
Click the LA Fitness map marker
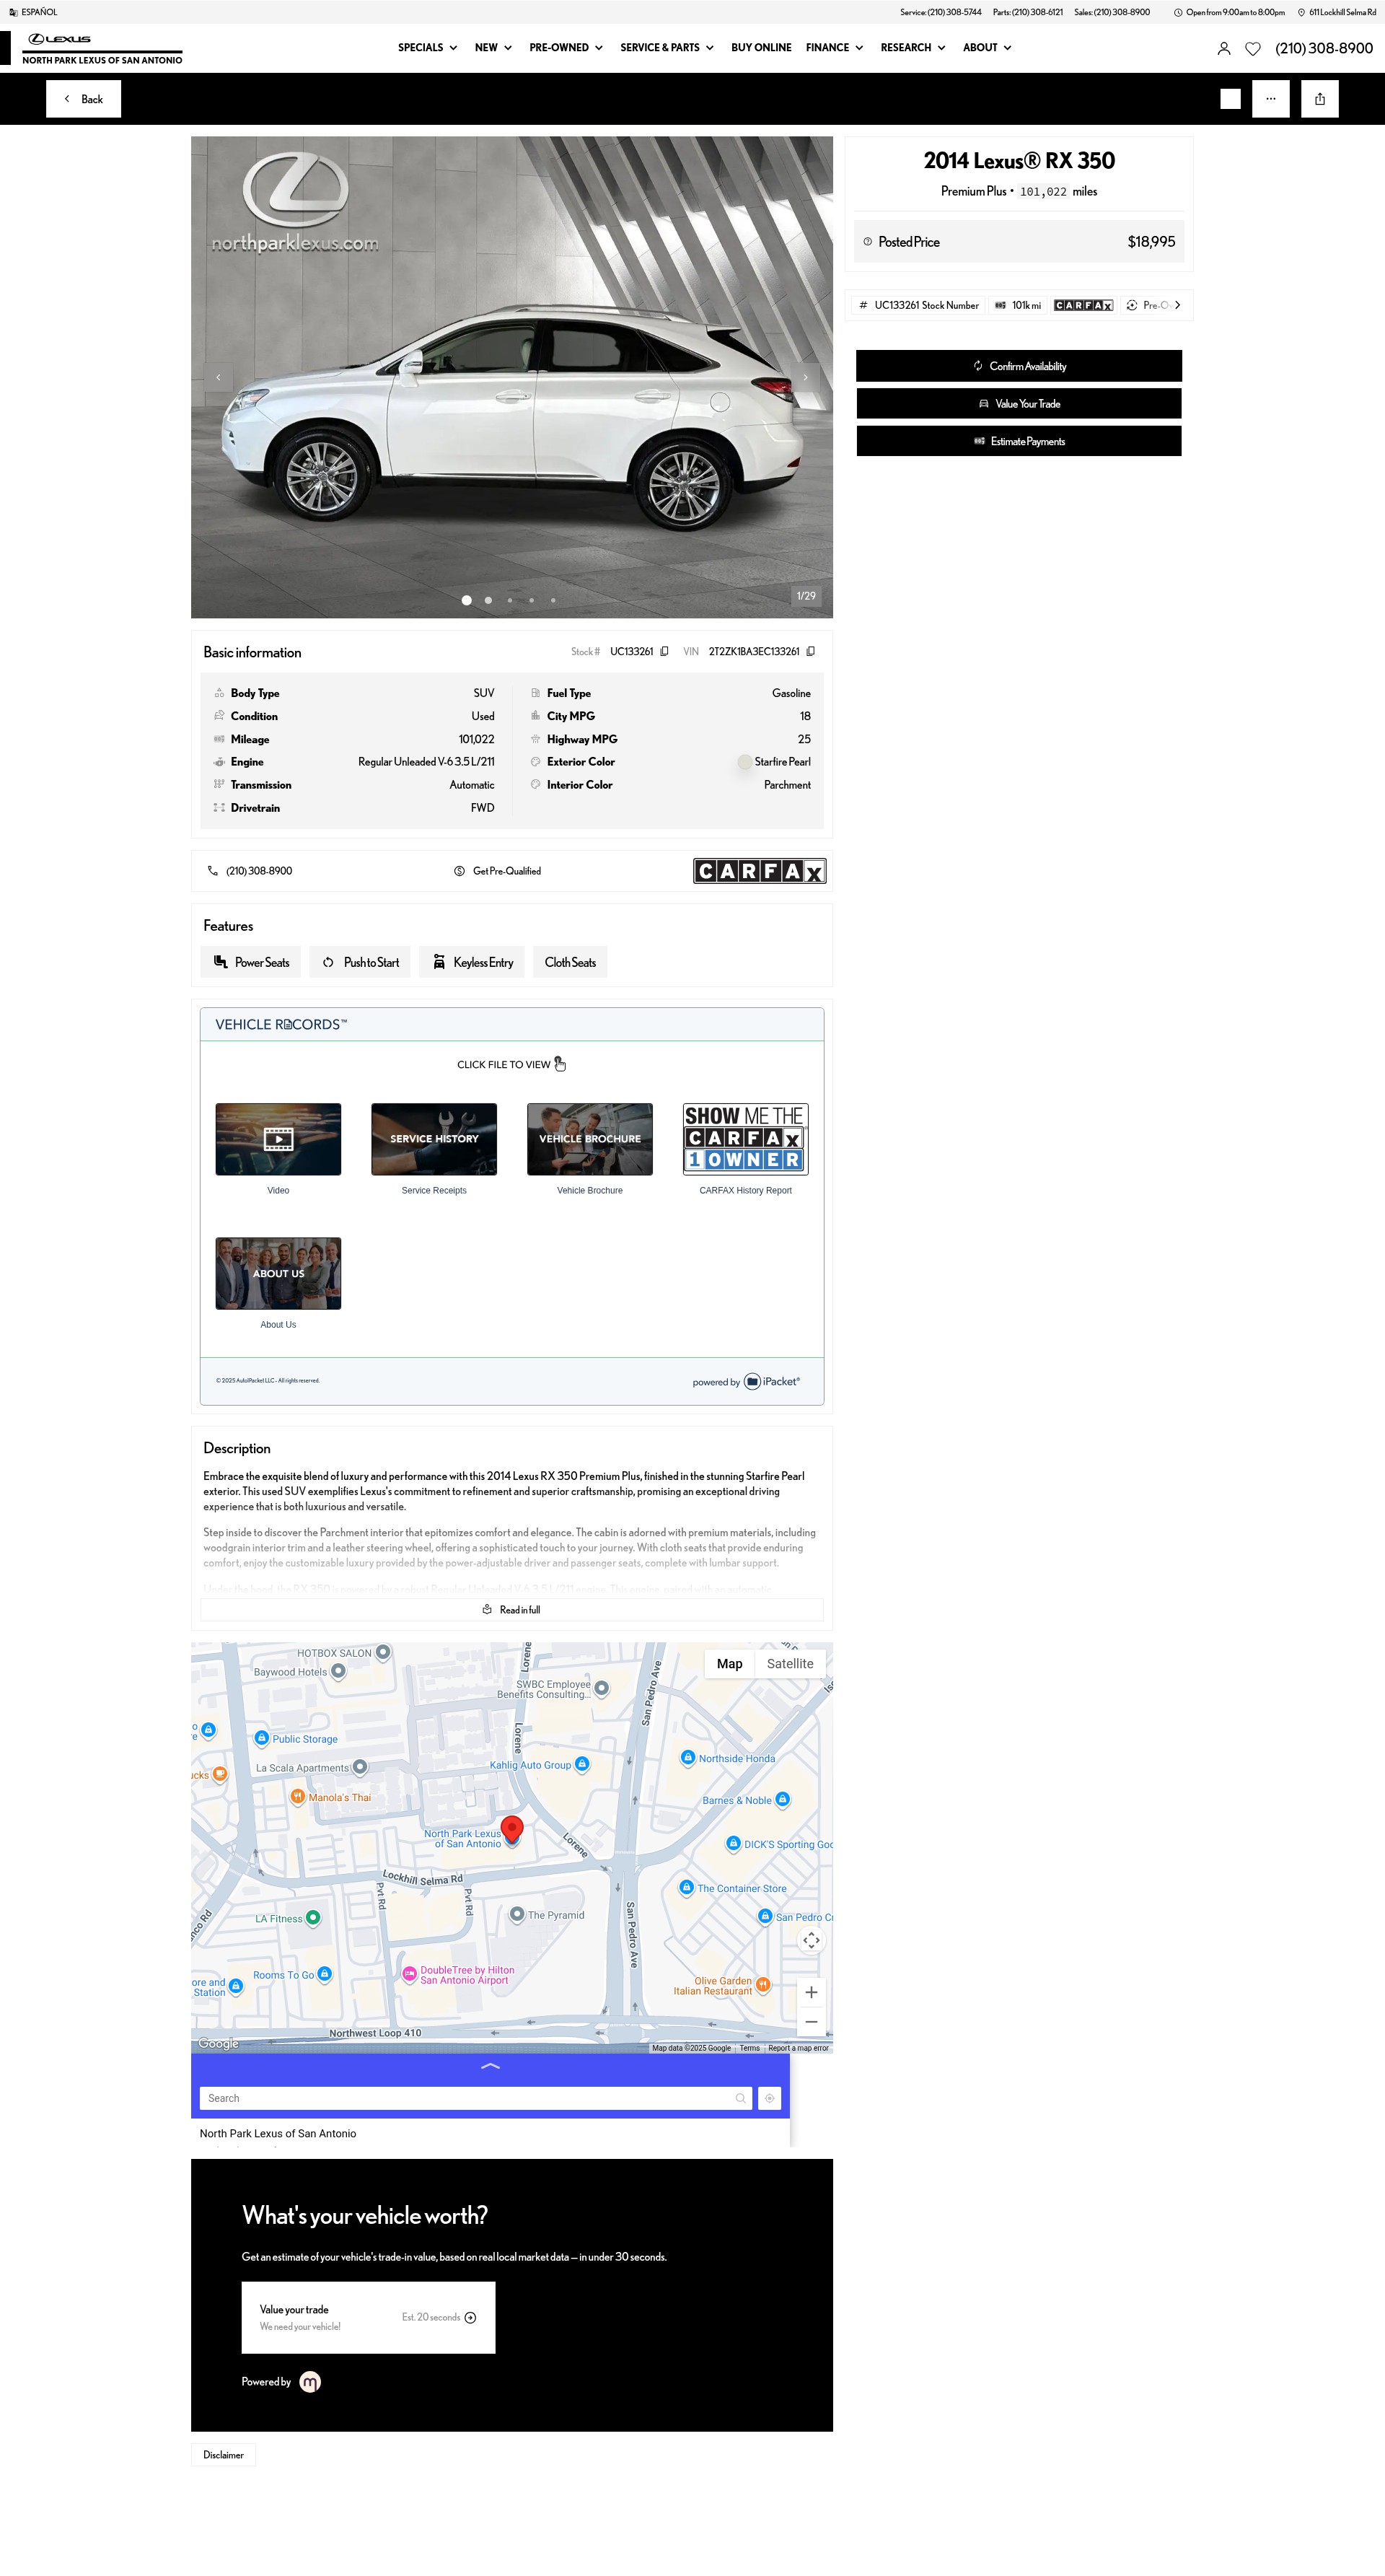(x=313, y=1917)
